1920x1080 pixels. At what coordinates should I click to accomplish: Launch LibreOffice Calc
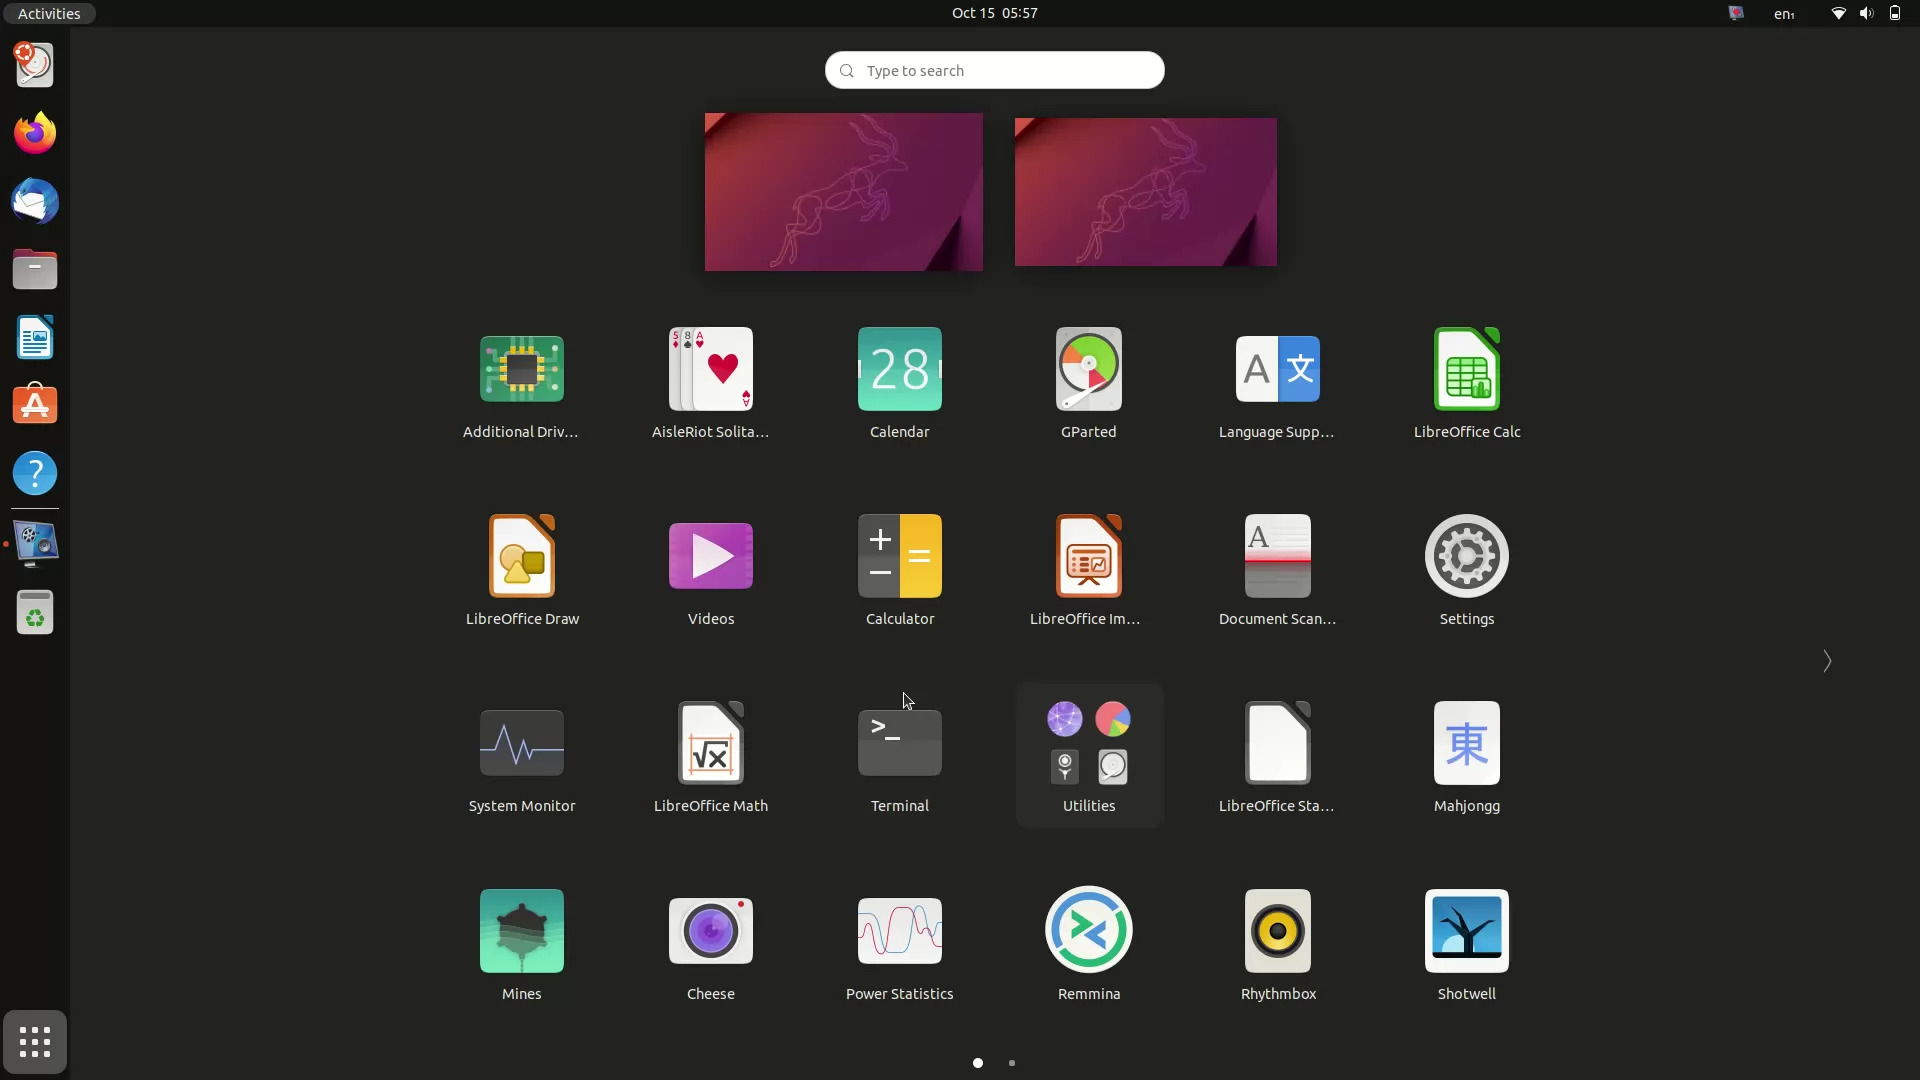click(x=1466, y=369)
